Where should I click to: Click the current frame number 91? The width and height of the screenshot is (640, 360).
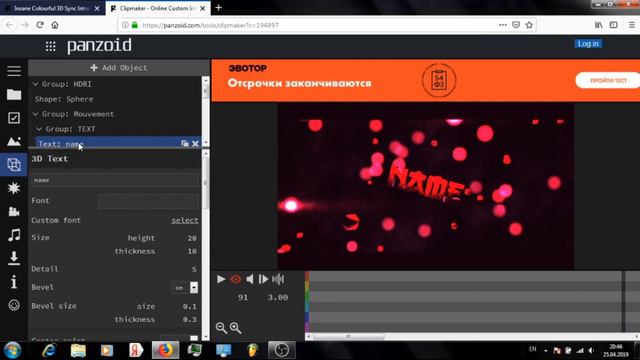point(243,297)
